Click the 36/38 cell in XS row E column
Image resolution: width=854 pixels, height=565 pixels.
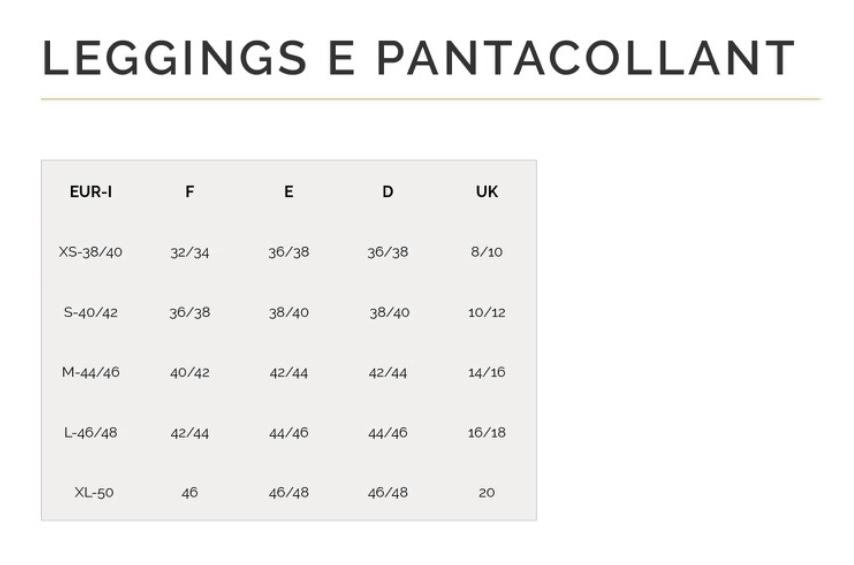click(288, 252)
